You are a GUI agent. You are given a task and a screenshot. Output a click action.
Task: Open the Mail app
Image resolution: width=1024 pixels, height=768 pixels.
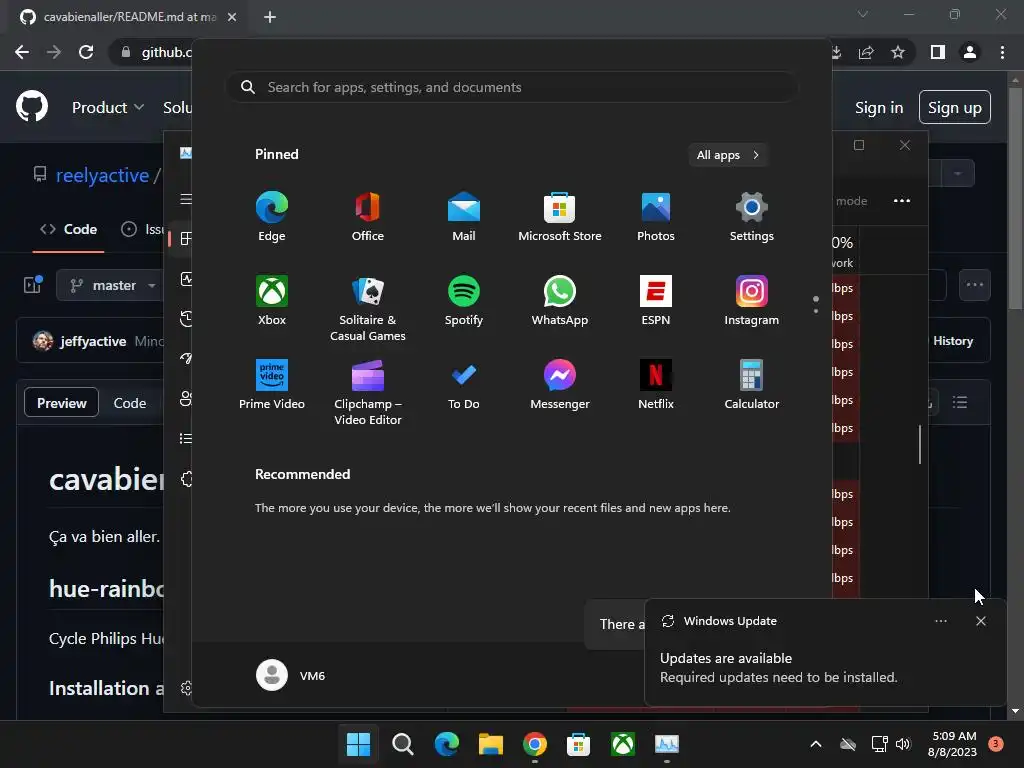pyautogui.click(x=464, y=217)
